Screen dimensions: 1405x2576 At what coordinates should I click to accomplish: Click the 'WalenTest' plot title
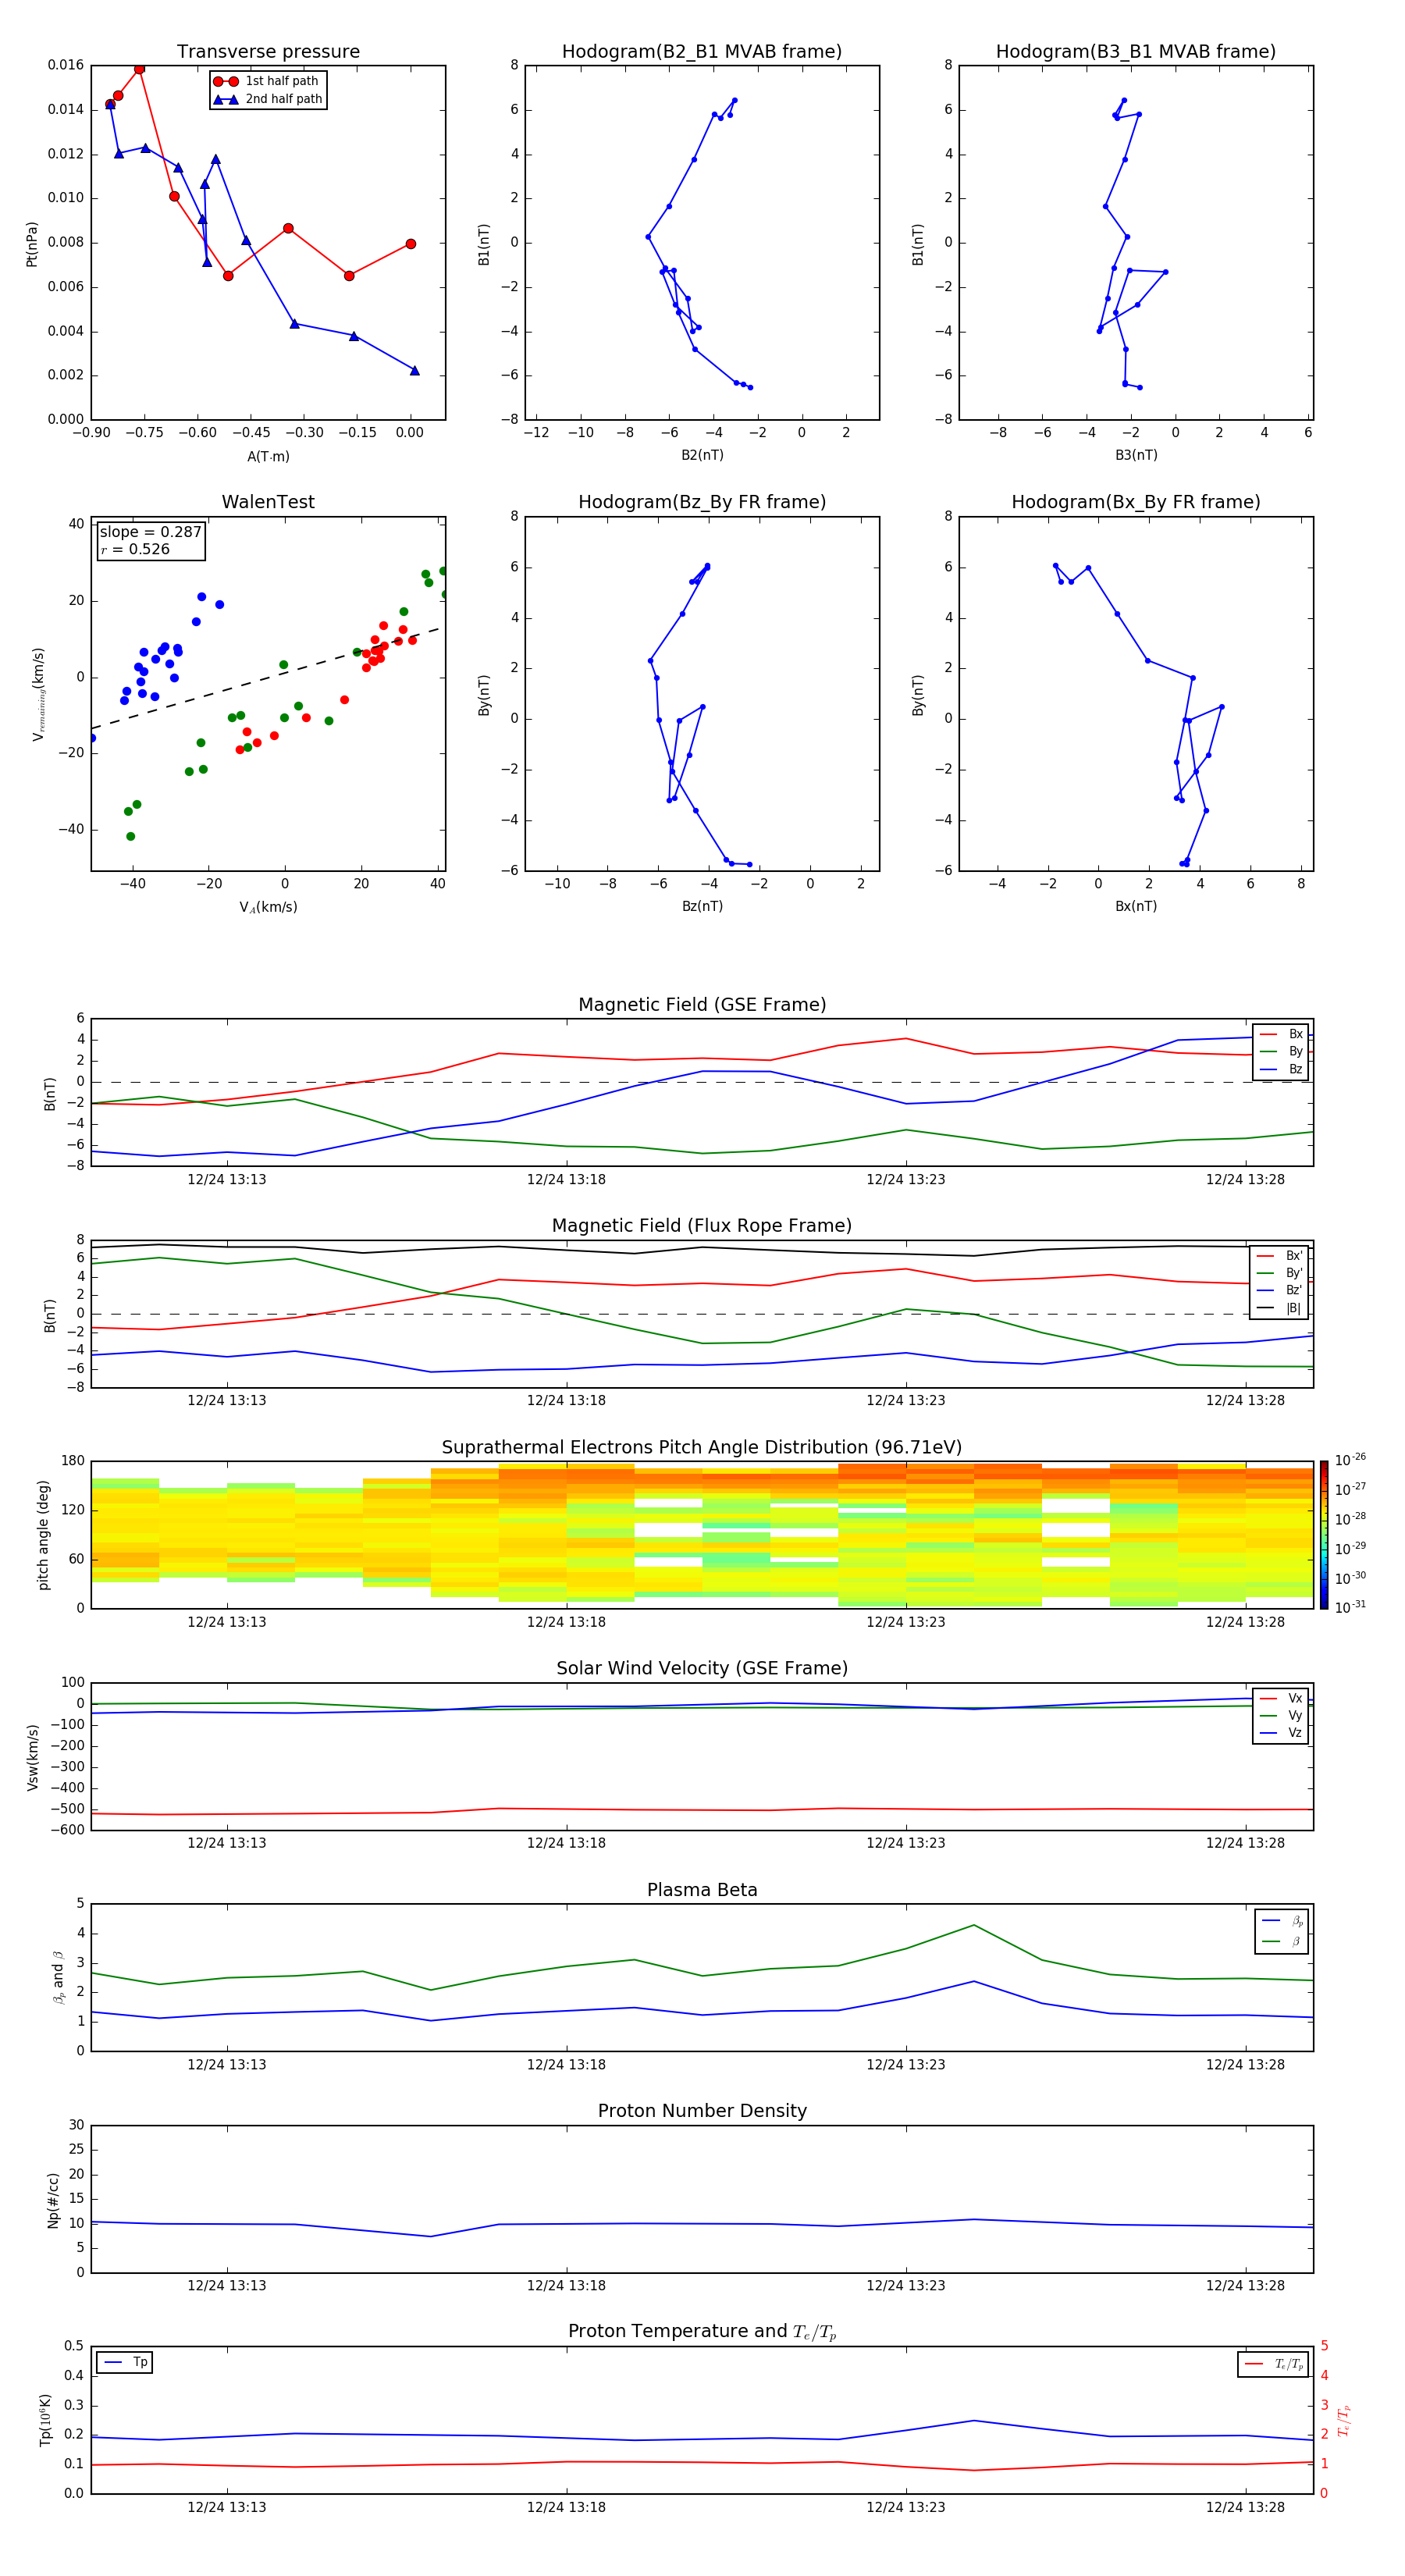pos(268,502)
